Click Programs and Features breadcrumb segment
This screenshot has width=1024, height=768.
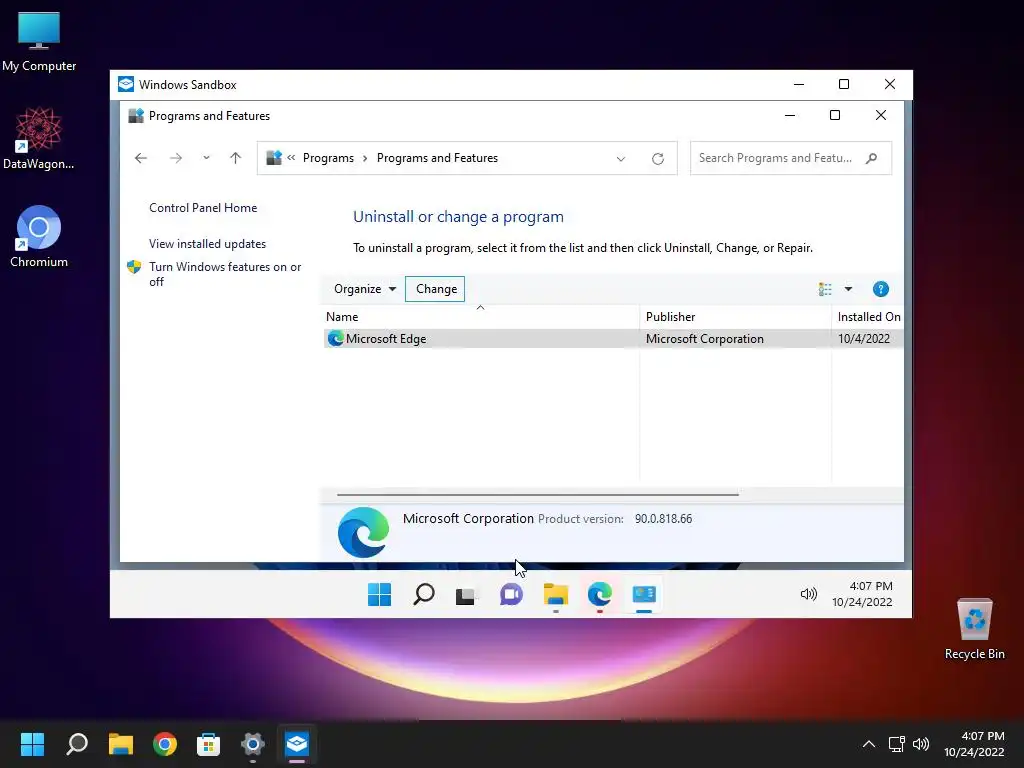[438, 158]
